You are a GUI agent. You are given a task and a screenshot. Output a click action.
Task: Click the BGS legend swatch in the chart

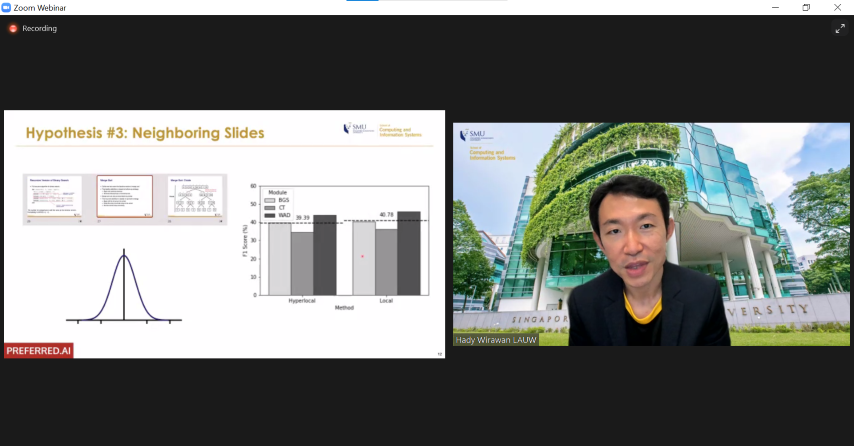270,201
